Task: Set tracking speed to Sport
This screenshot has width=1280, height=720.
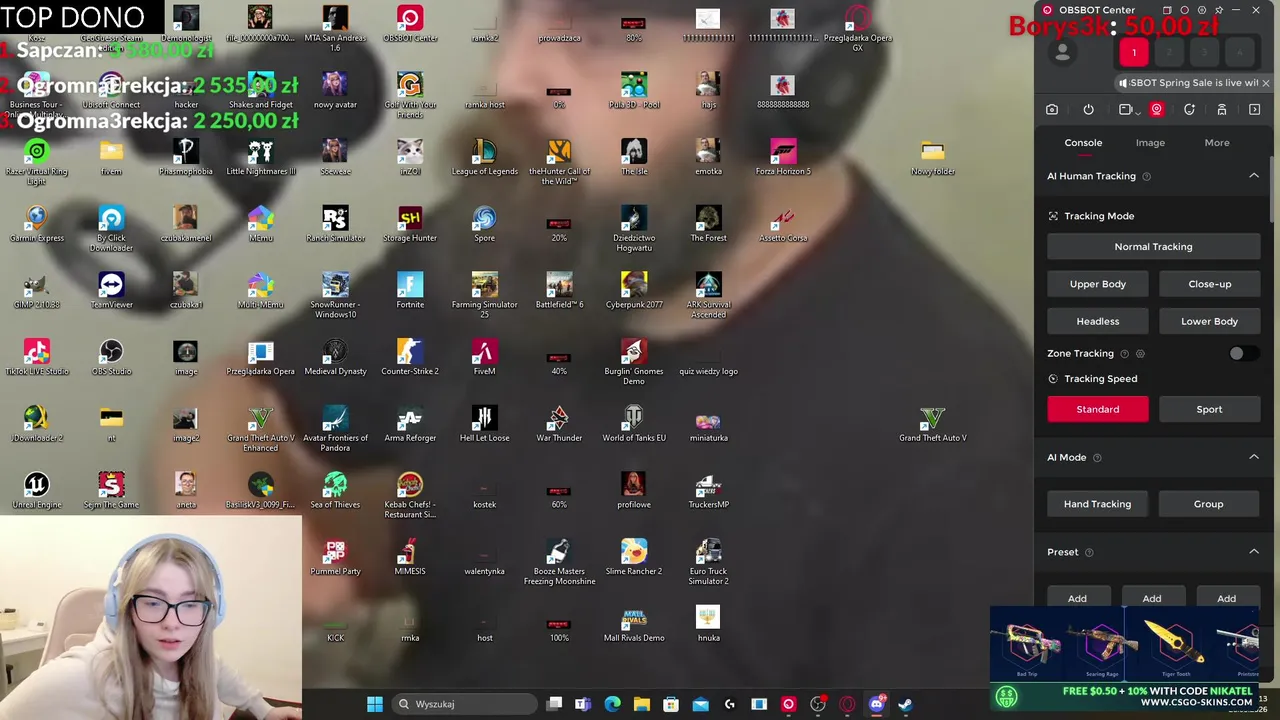Action: [1209, 409]
